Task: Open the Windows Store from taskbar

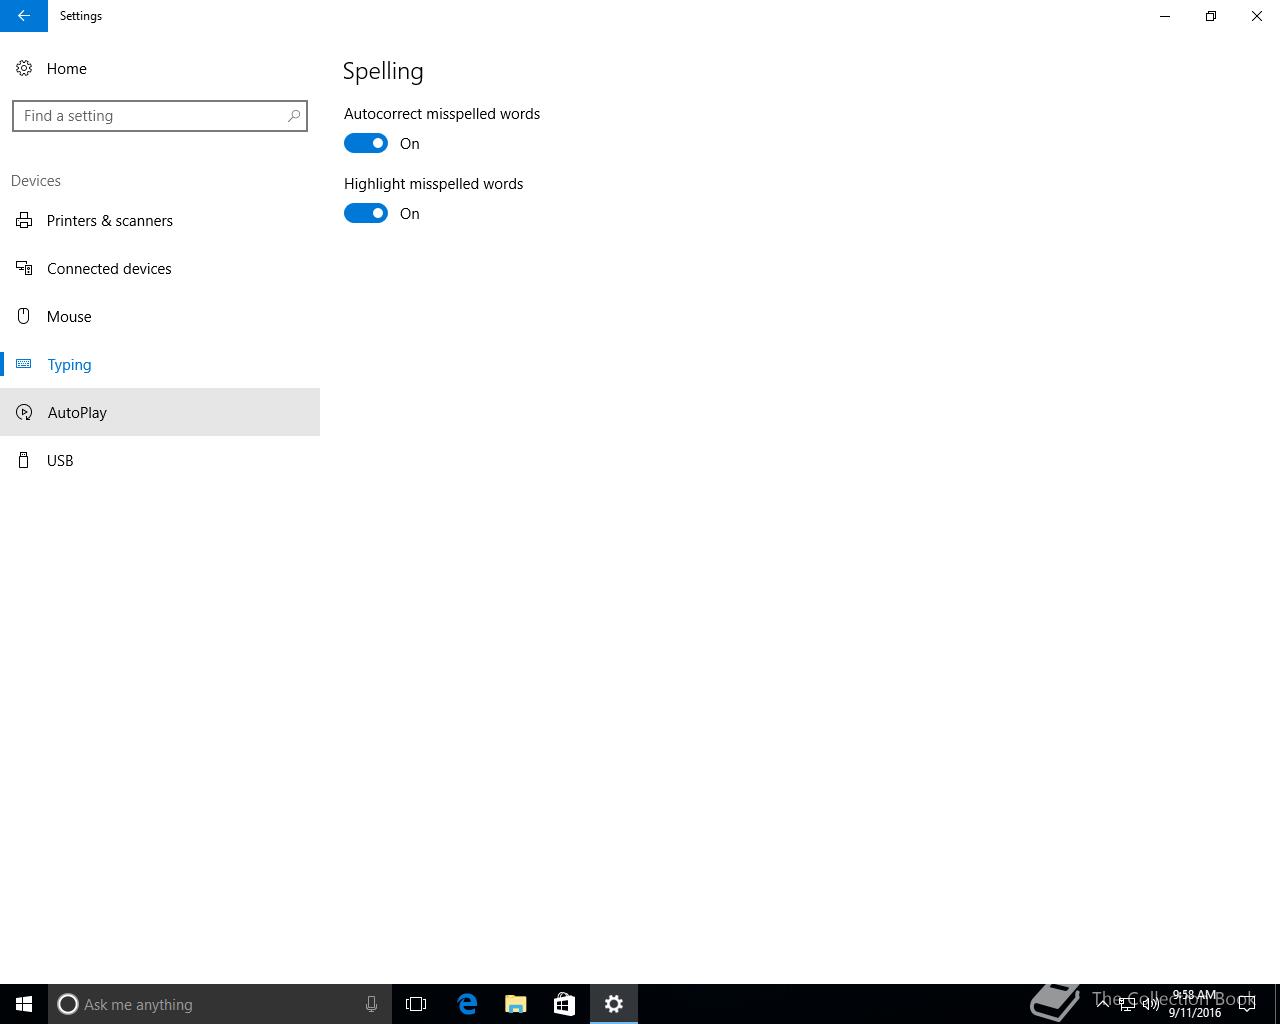Action: pyautogui.click(x=564, y=1004)
